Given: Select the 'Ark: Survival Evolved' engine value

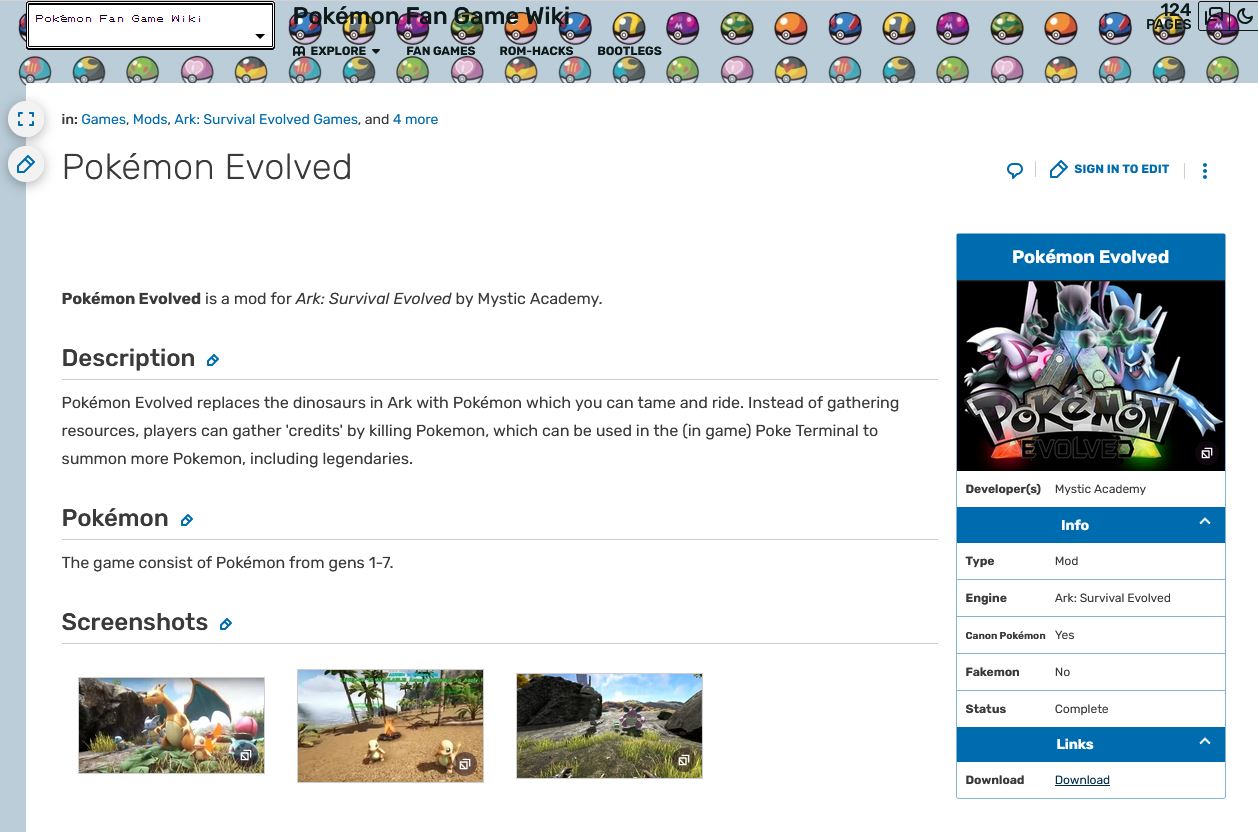Looking at the screenshot, I should pos(1112,598).
